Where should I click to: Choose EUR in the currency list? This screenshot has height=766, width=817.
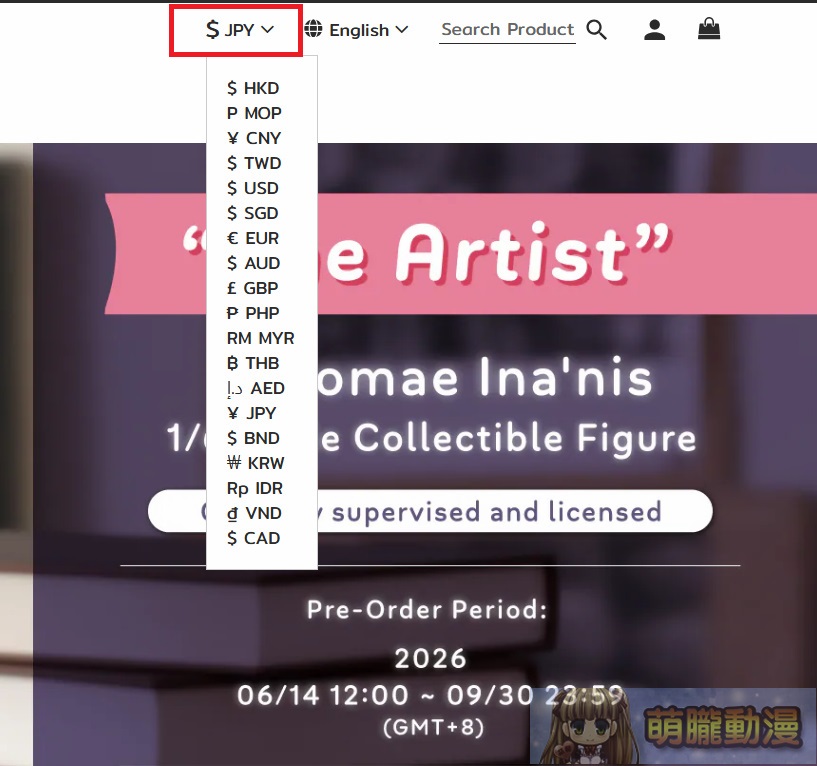tap(253, 238)
